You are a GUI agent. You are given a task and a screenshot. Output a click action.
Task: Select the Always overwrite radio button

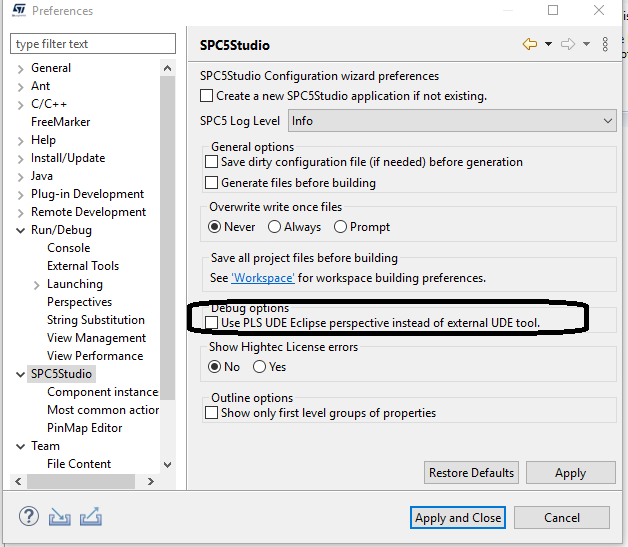274,227
